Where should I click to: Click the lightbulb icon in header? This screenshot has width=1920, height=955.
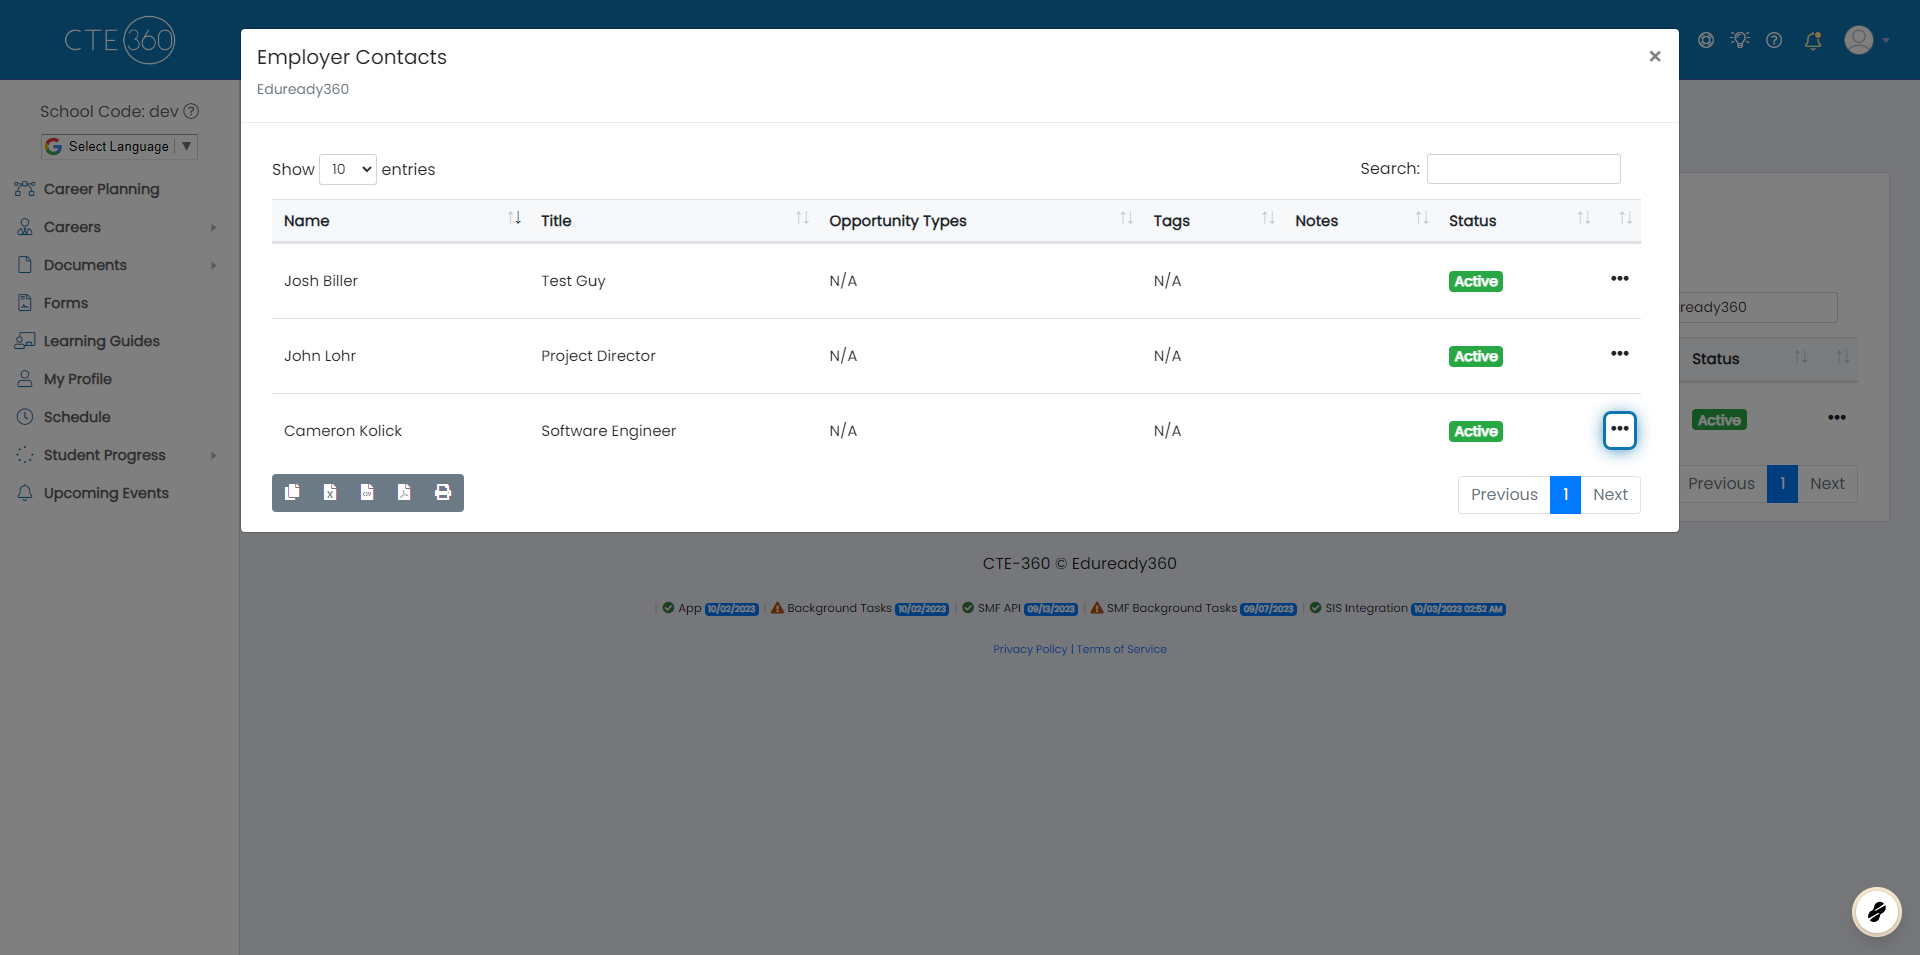pyautogui.click(x=1740, y=40)
